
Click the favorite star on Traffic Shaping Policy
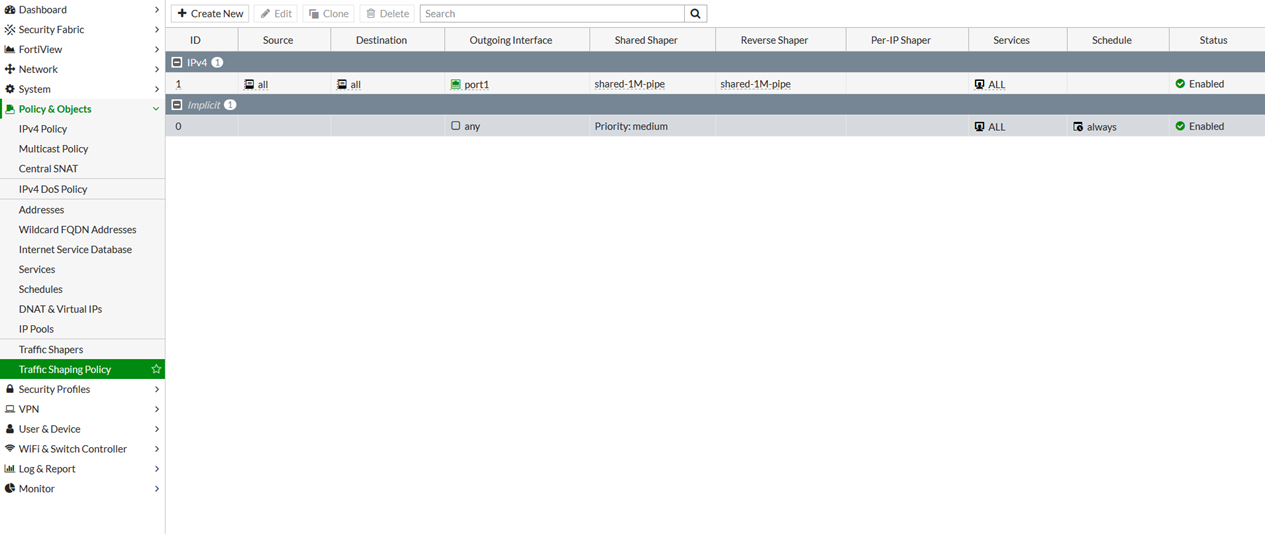(x=156, y=369)
